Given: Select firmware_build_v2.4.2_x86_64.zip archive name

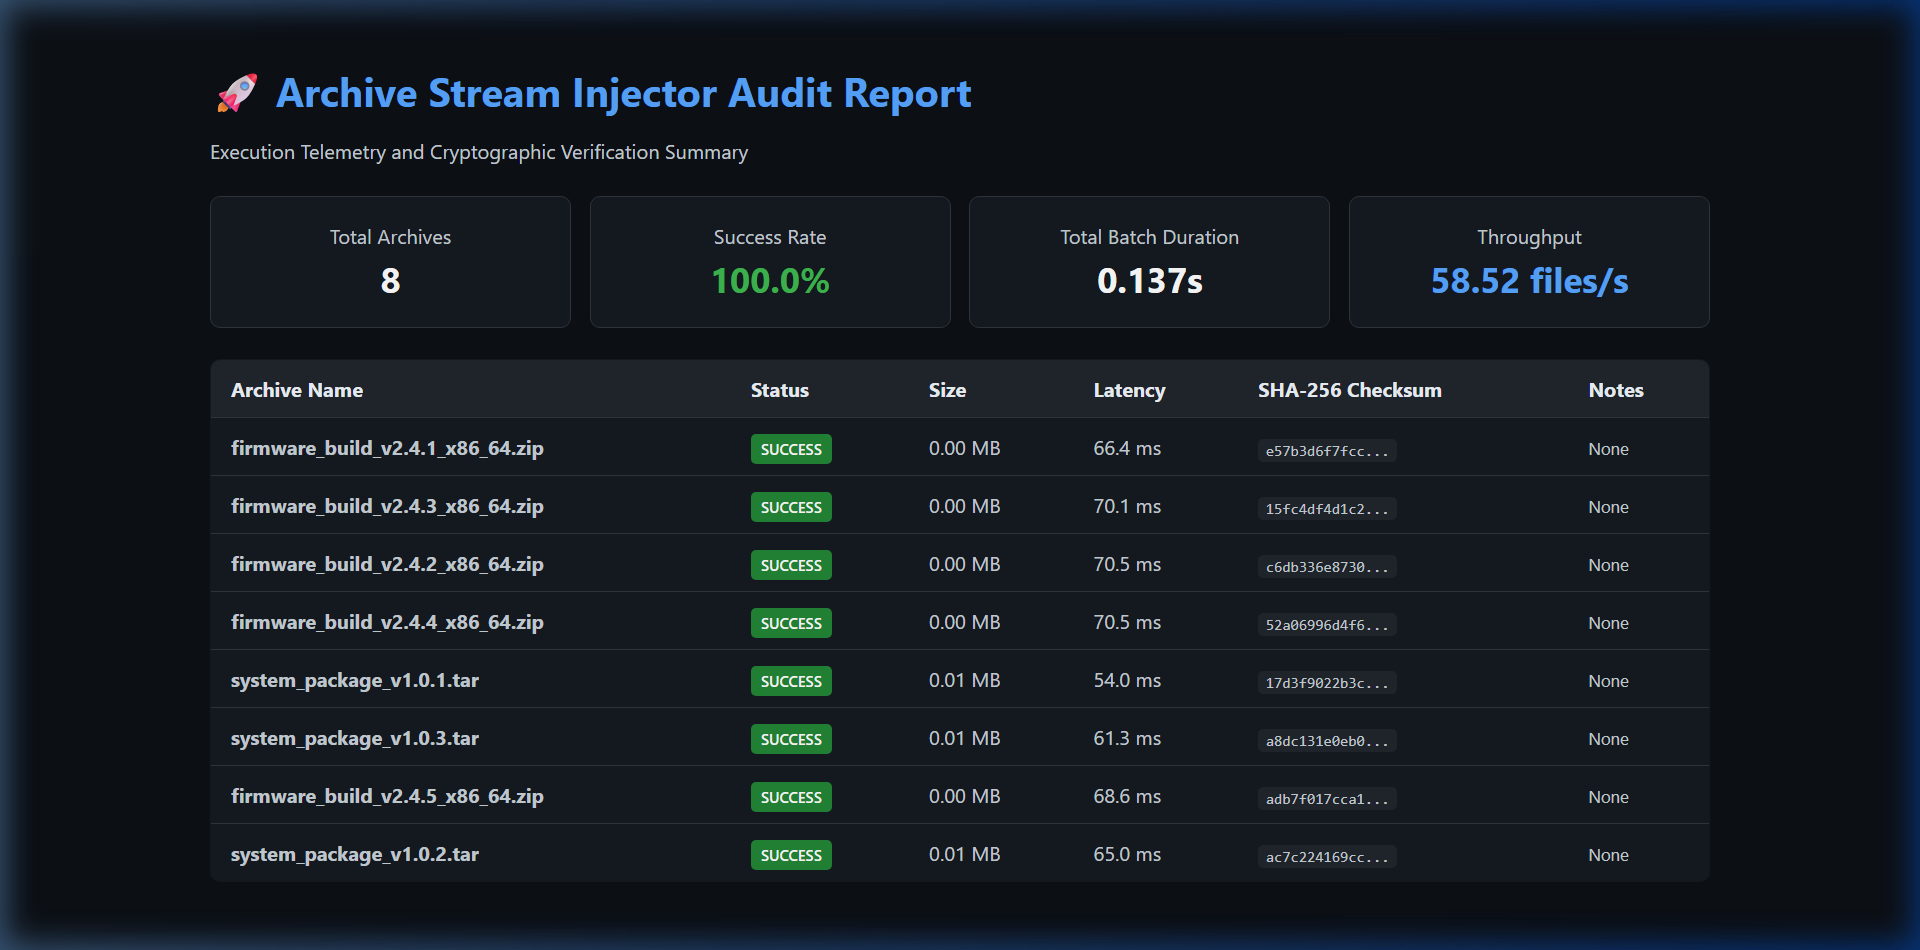Looking at the screenshot, I should 387,564.
